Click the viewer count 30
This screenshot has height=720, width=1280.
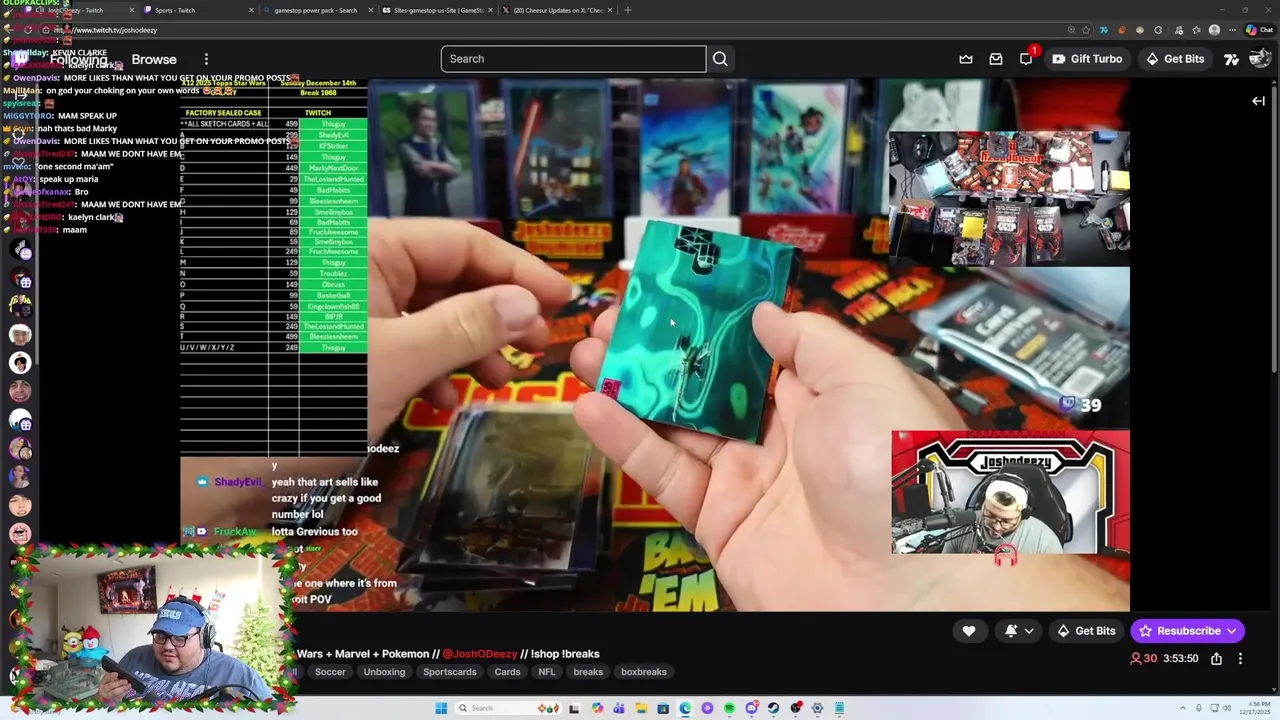[1143, 659]
